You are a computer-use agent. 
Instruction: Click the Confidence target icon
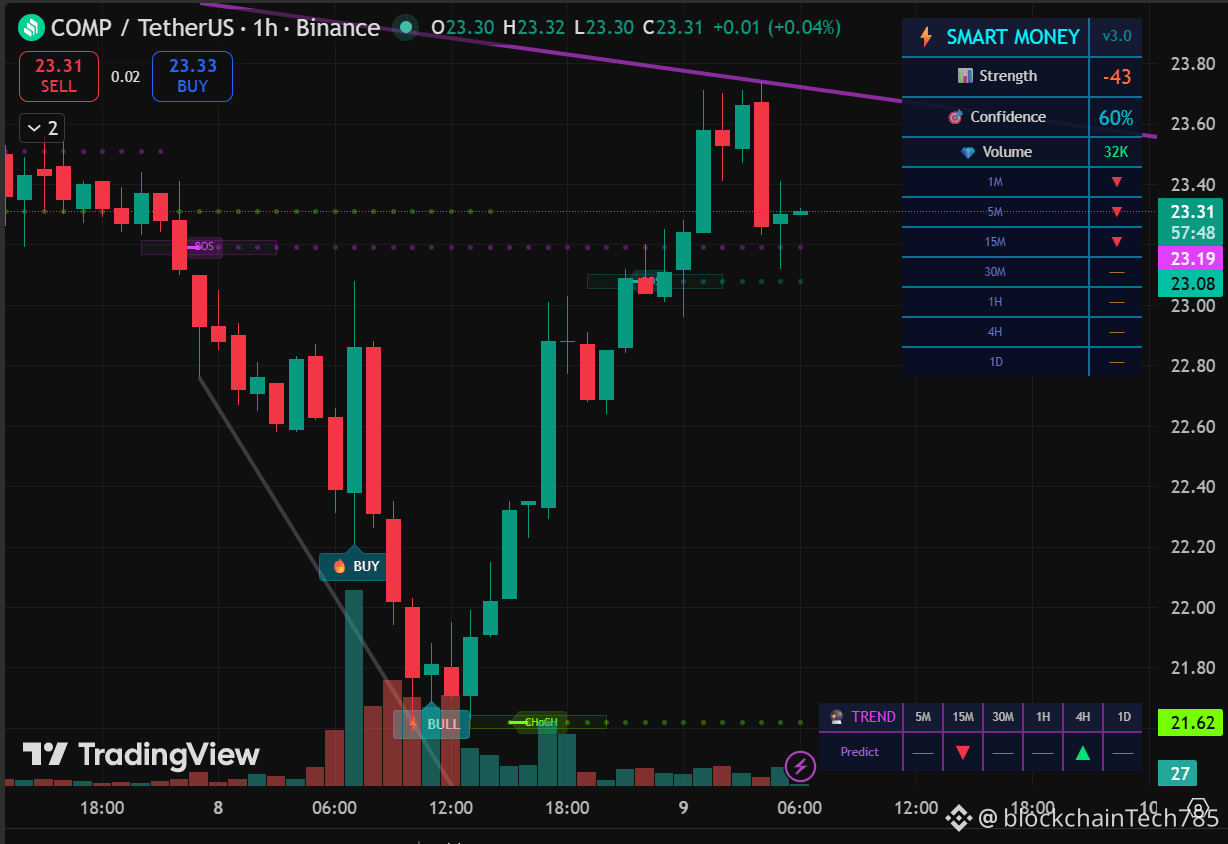point(956,117)
